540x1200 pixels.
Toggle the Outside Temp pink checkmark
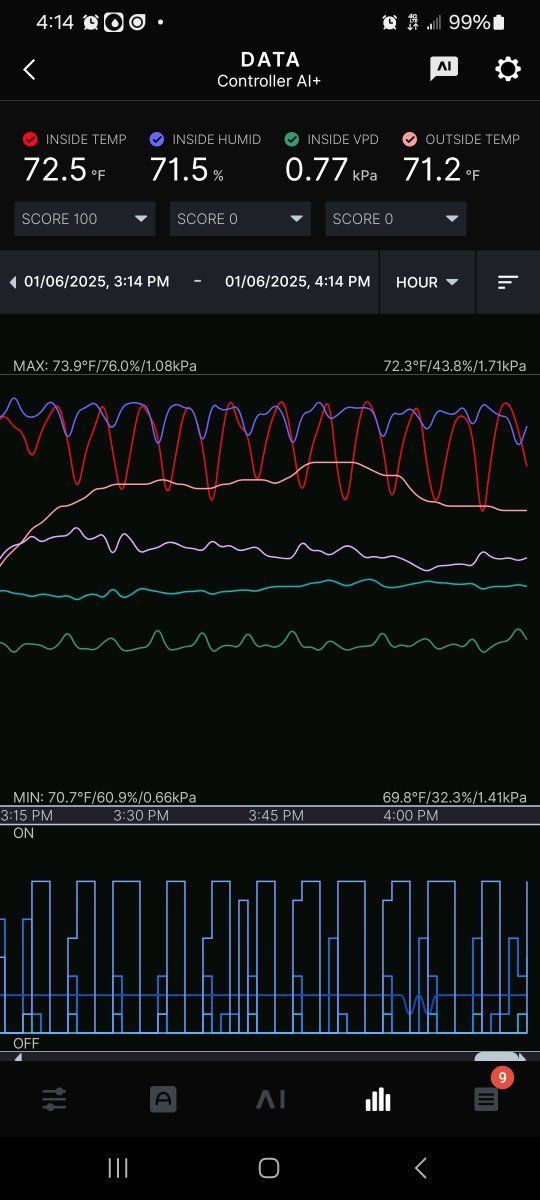(410, 140)
